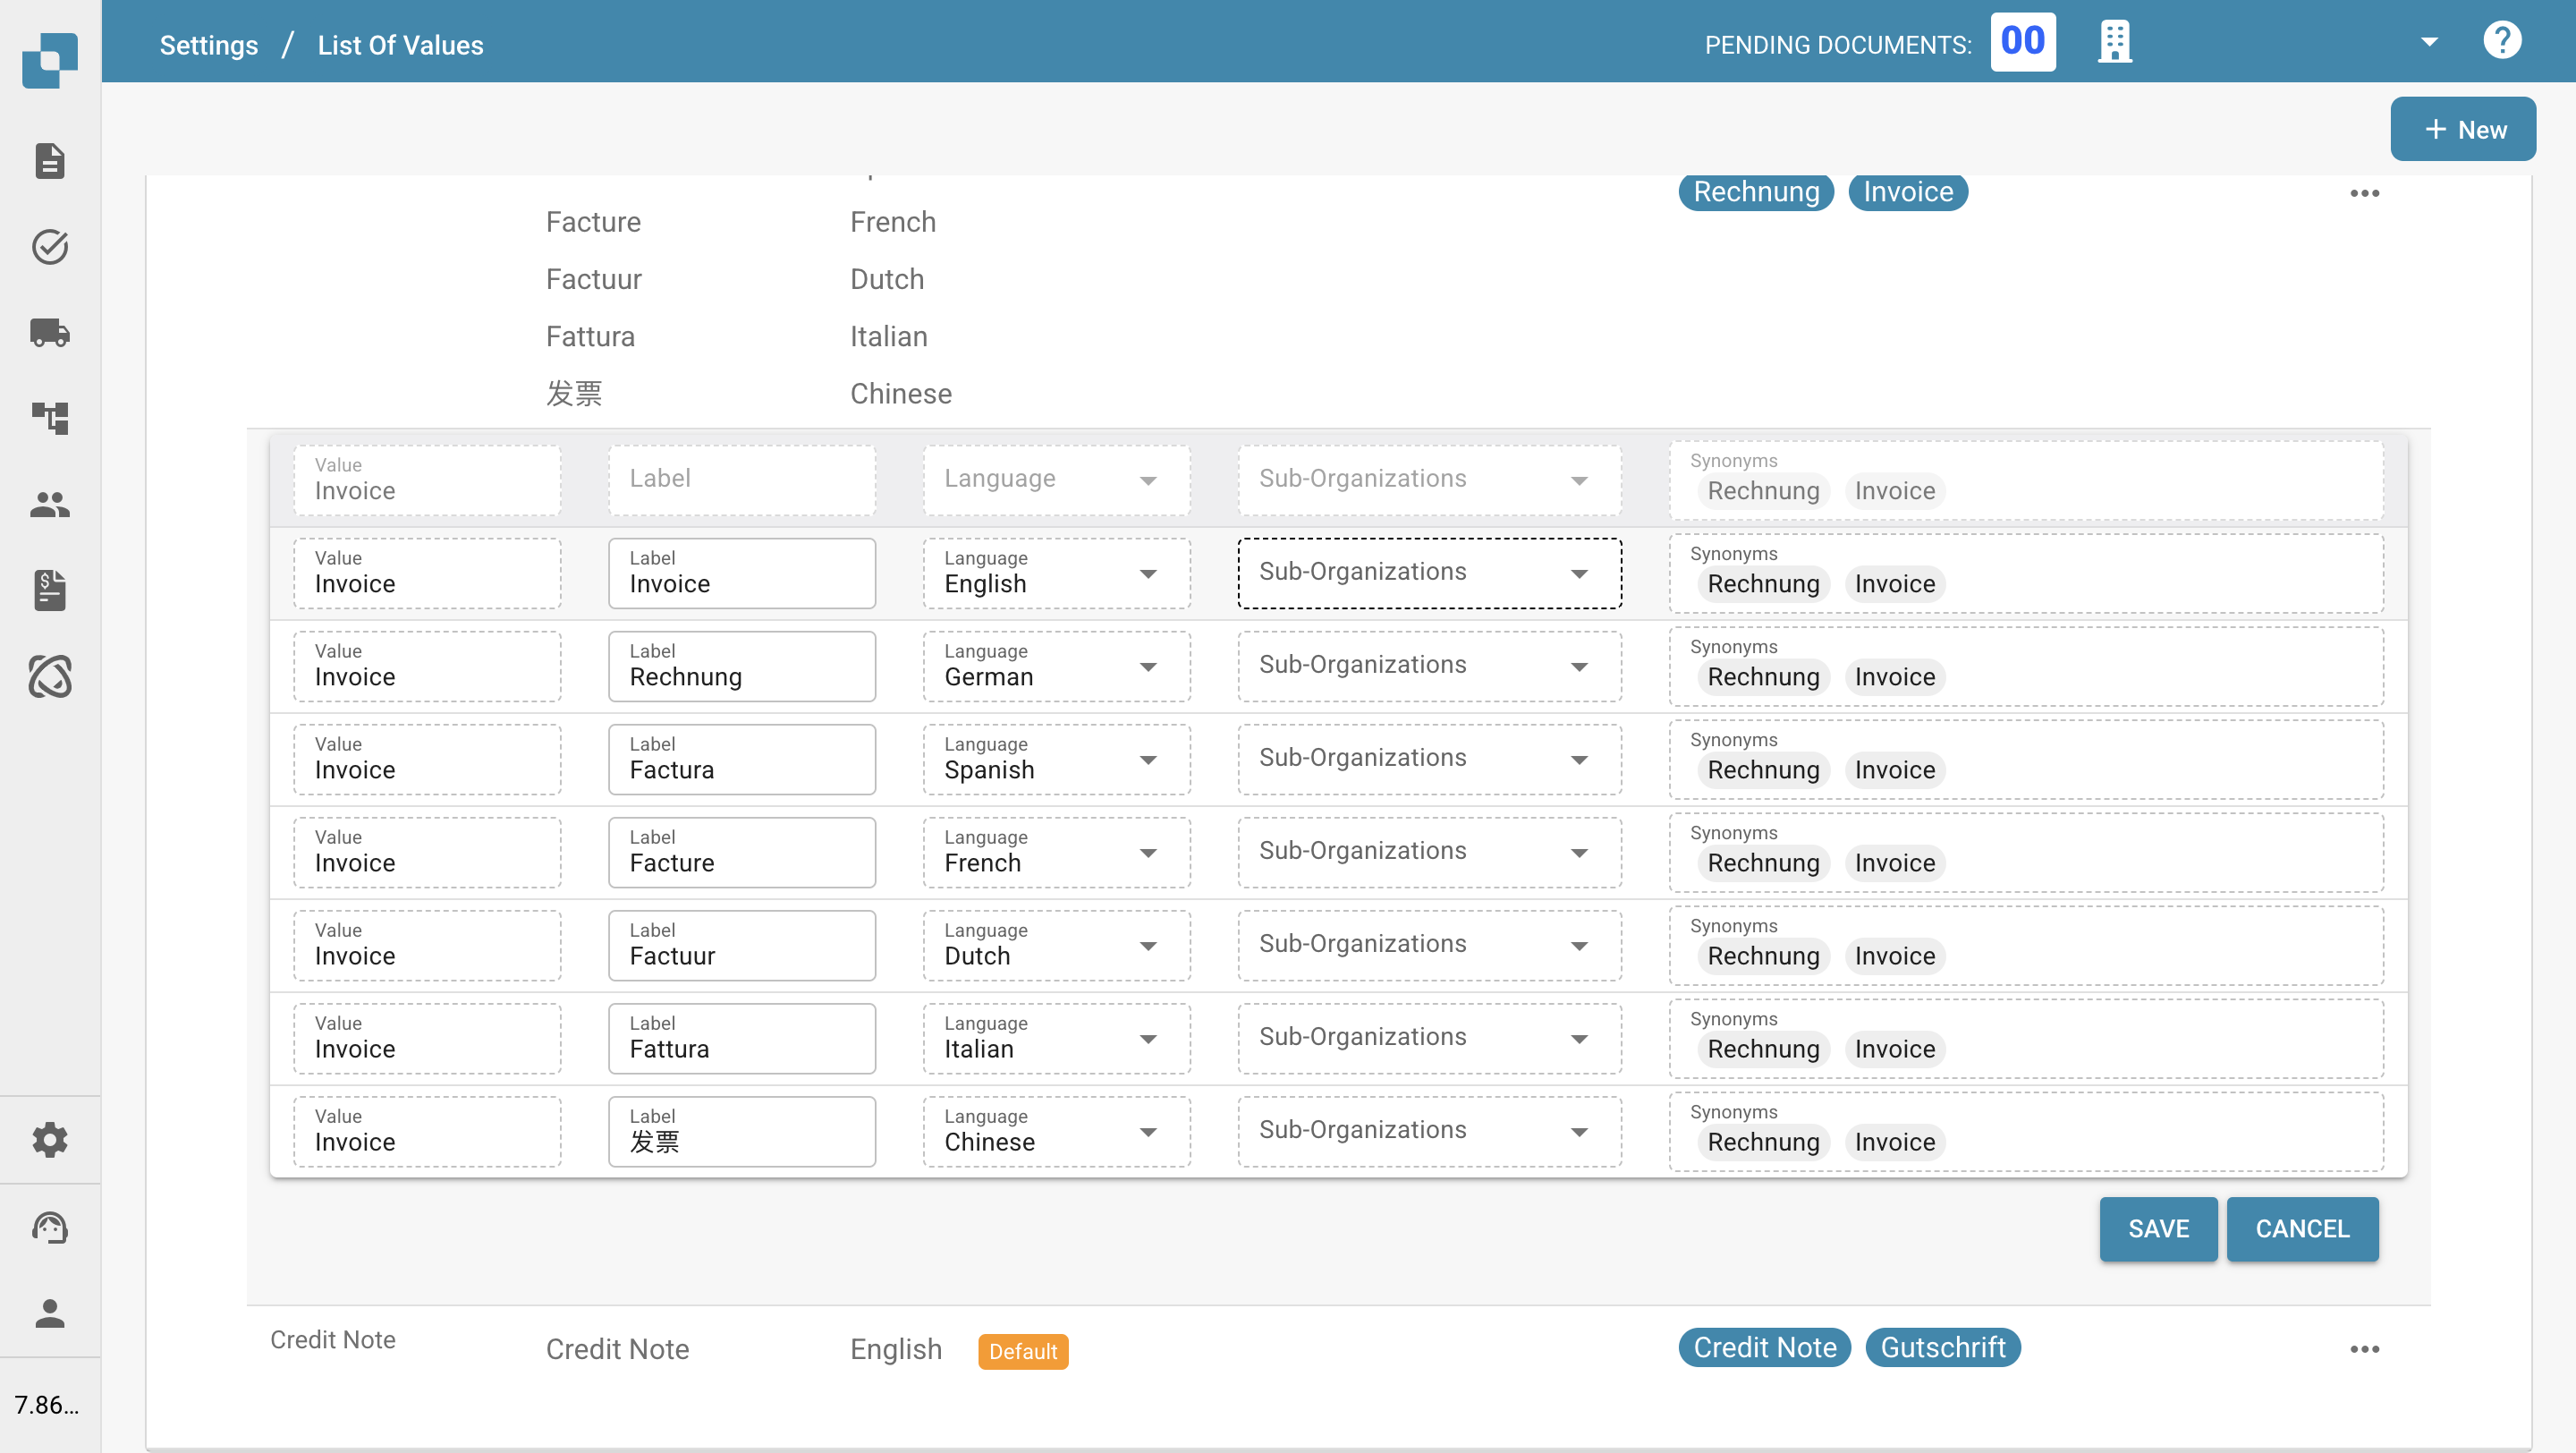Open the settings gear icon
This screenshot has width=2576, height=1453.
[49, 1139]
